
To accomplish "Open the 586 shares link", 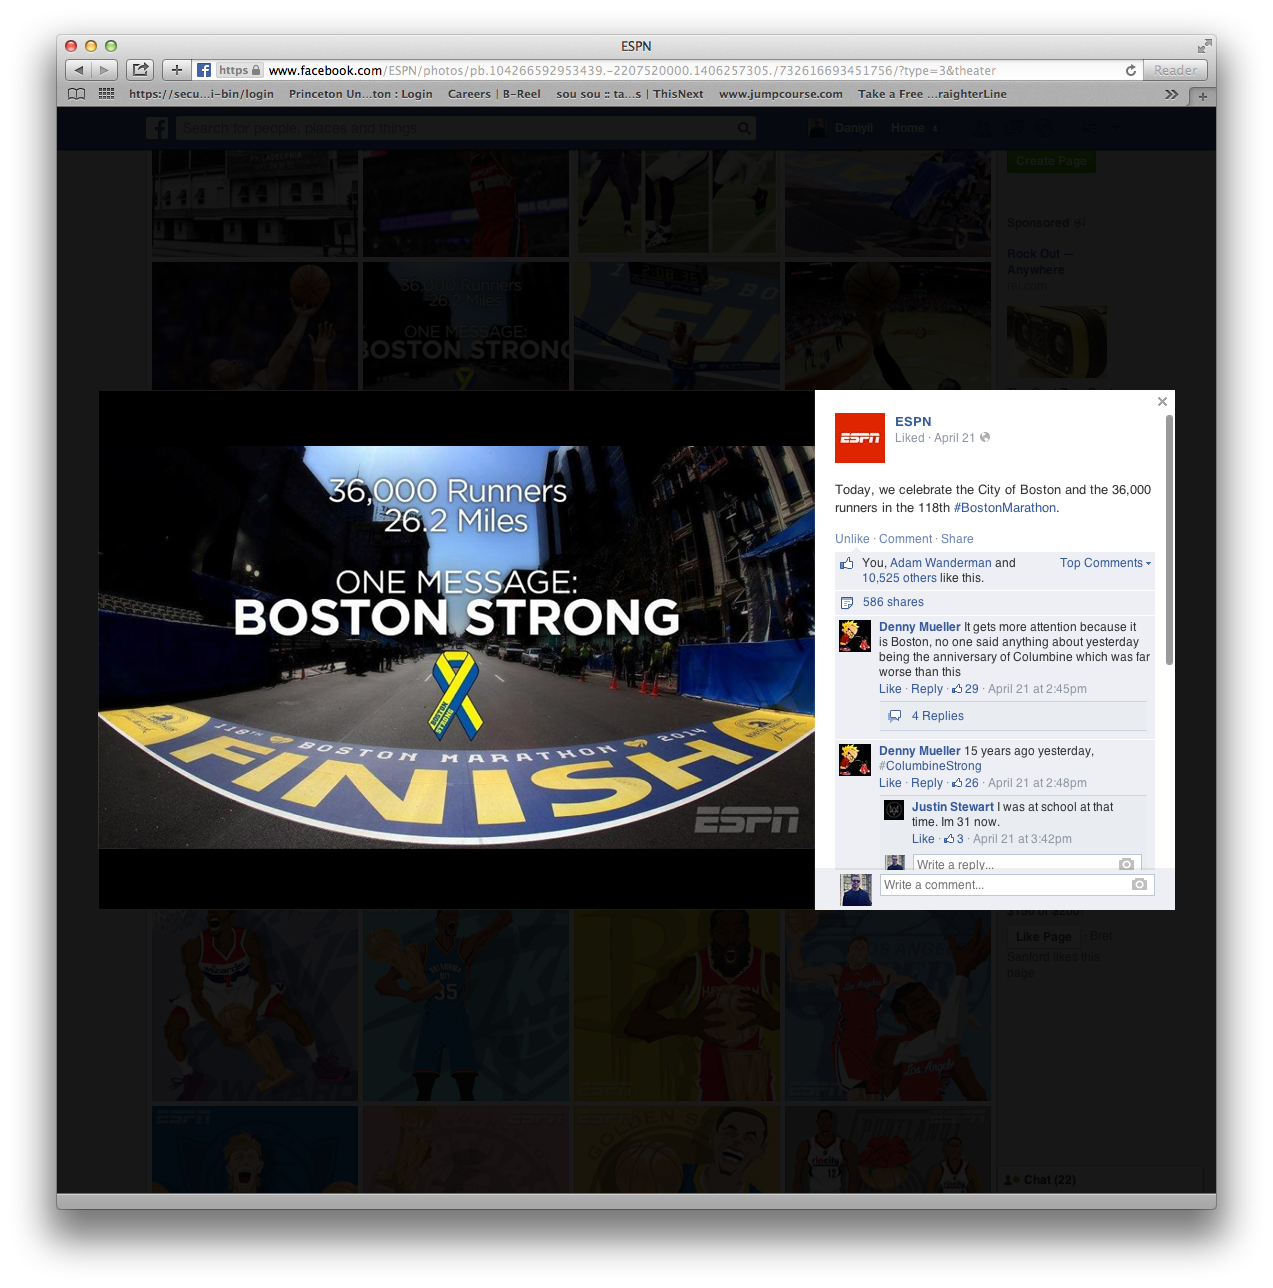I will pyautogui.click(x=893, y=602).
